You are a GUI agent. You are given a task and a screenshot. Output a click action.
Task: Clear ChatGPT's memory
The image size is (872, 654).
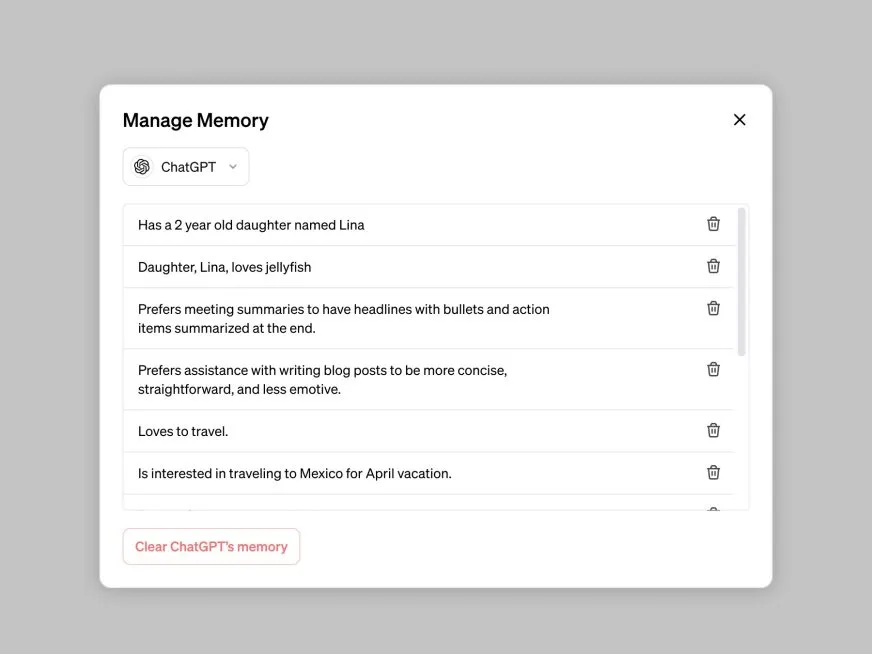tap(211, 547)
